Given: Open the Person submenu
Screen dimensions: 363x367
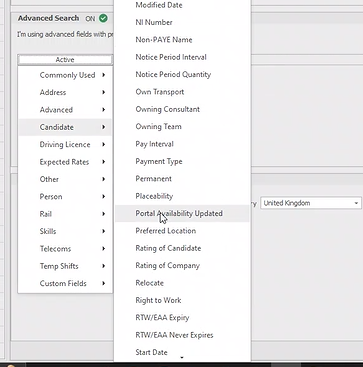Looking at the screenshot, I should pos(66,196).
